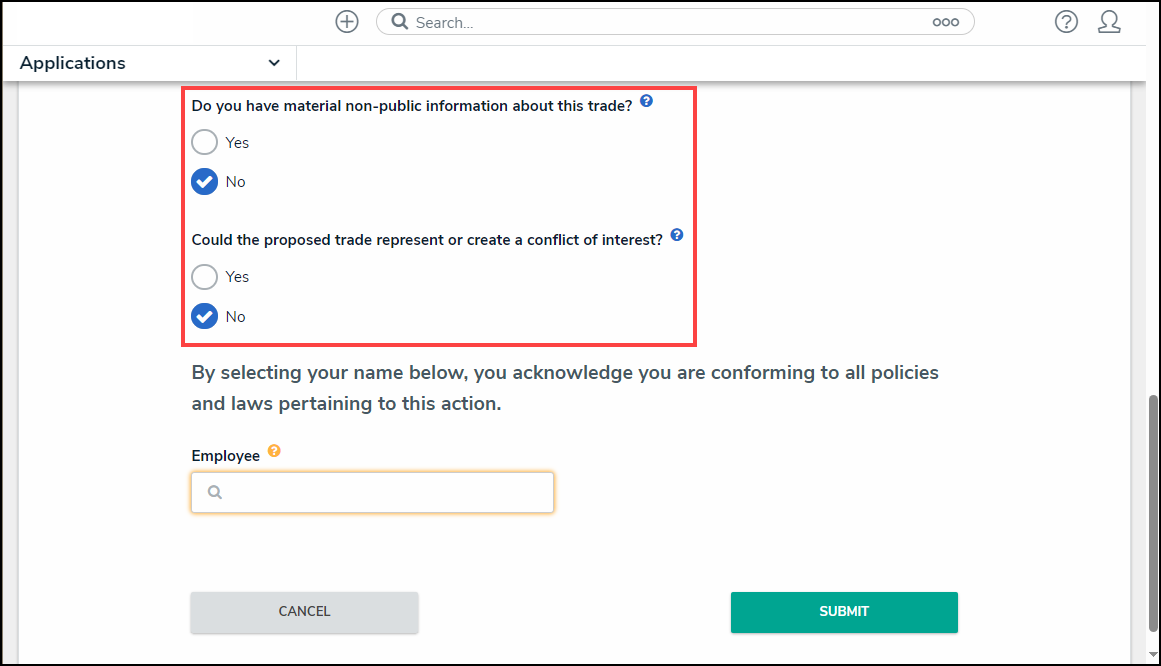Select Yes for material non-public information

205,142
